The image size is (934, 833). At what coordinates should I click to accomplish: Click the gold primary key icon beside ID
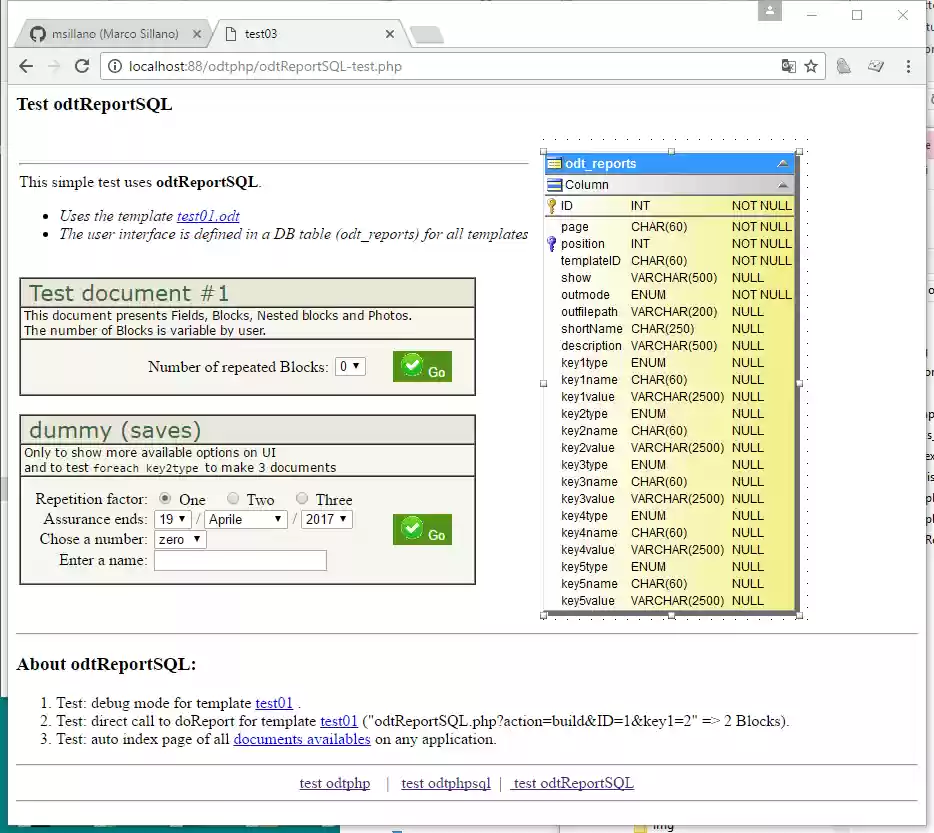pyautogui.click(x=553, y=206)
